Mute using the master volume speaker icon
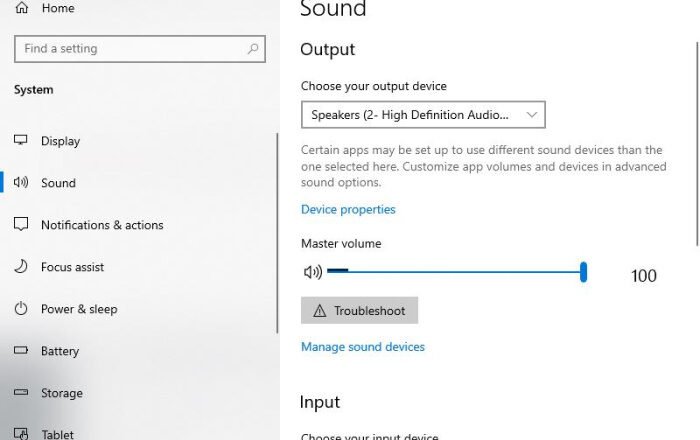The image size is (700, 440). pyautogui.click(x=312, y=271)
